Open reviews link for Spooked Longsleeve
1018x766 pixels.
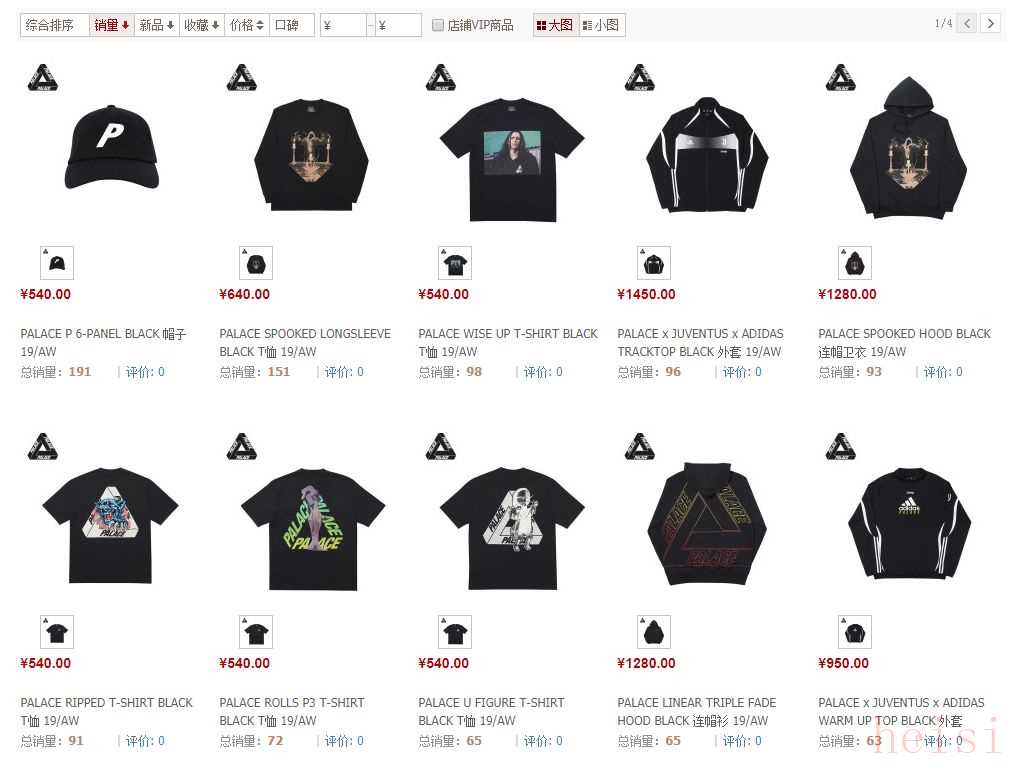click(x=344, y=372)
